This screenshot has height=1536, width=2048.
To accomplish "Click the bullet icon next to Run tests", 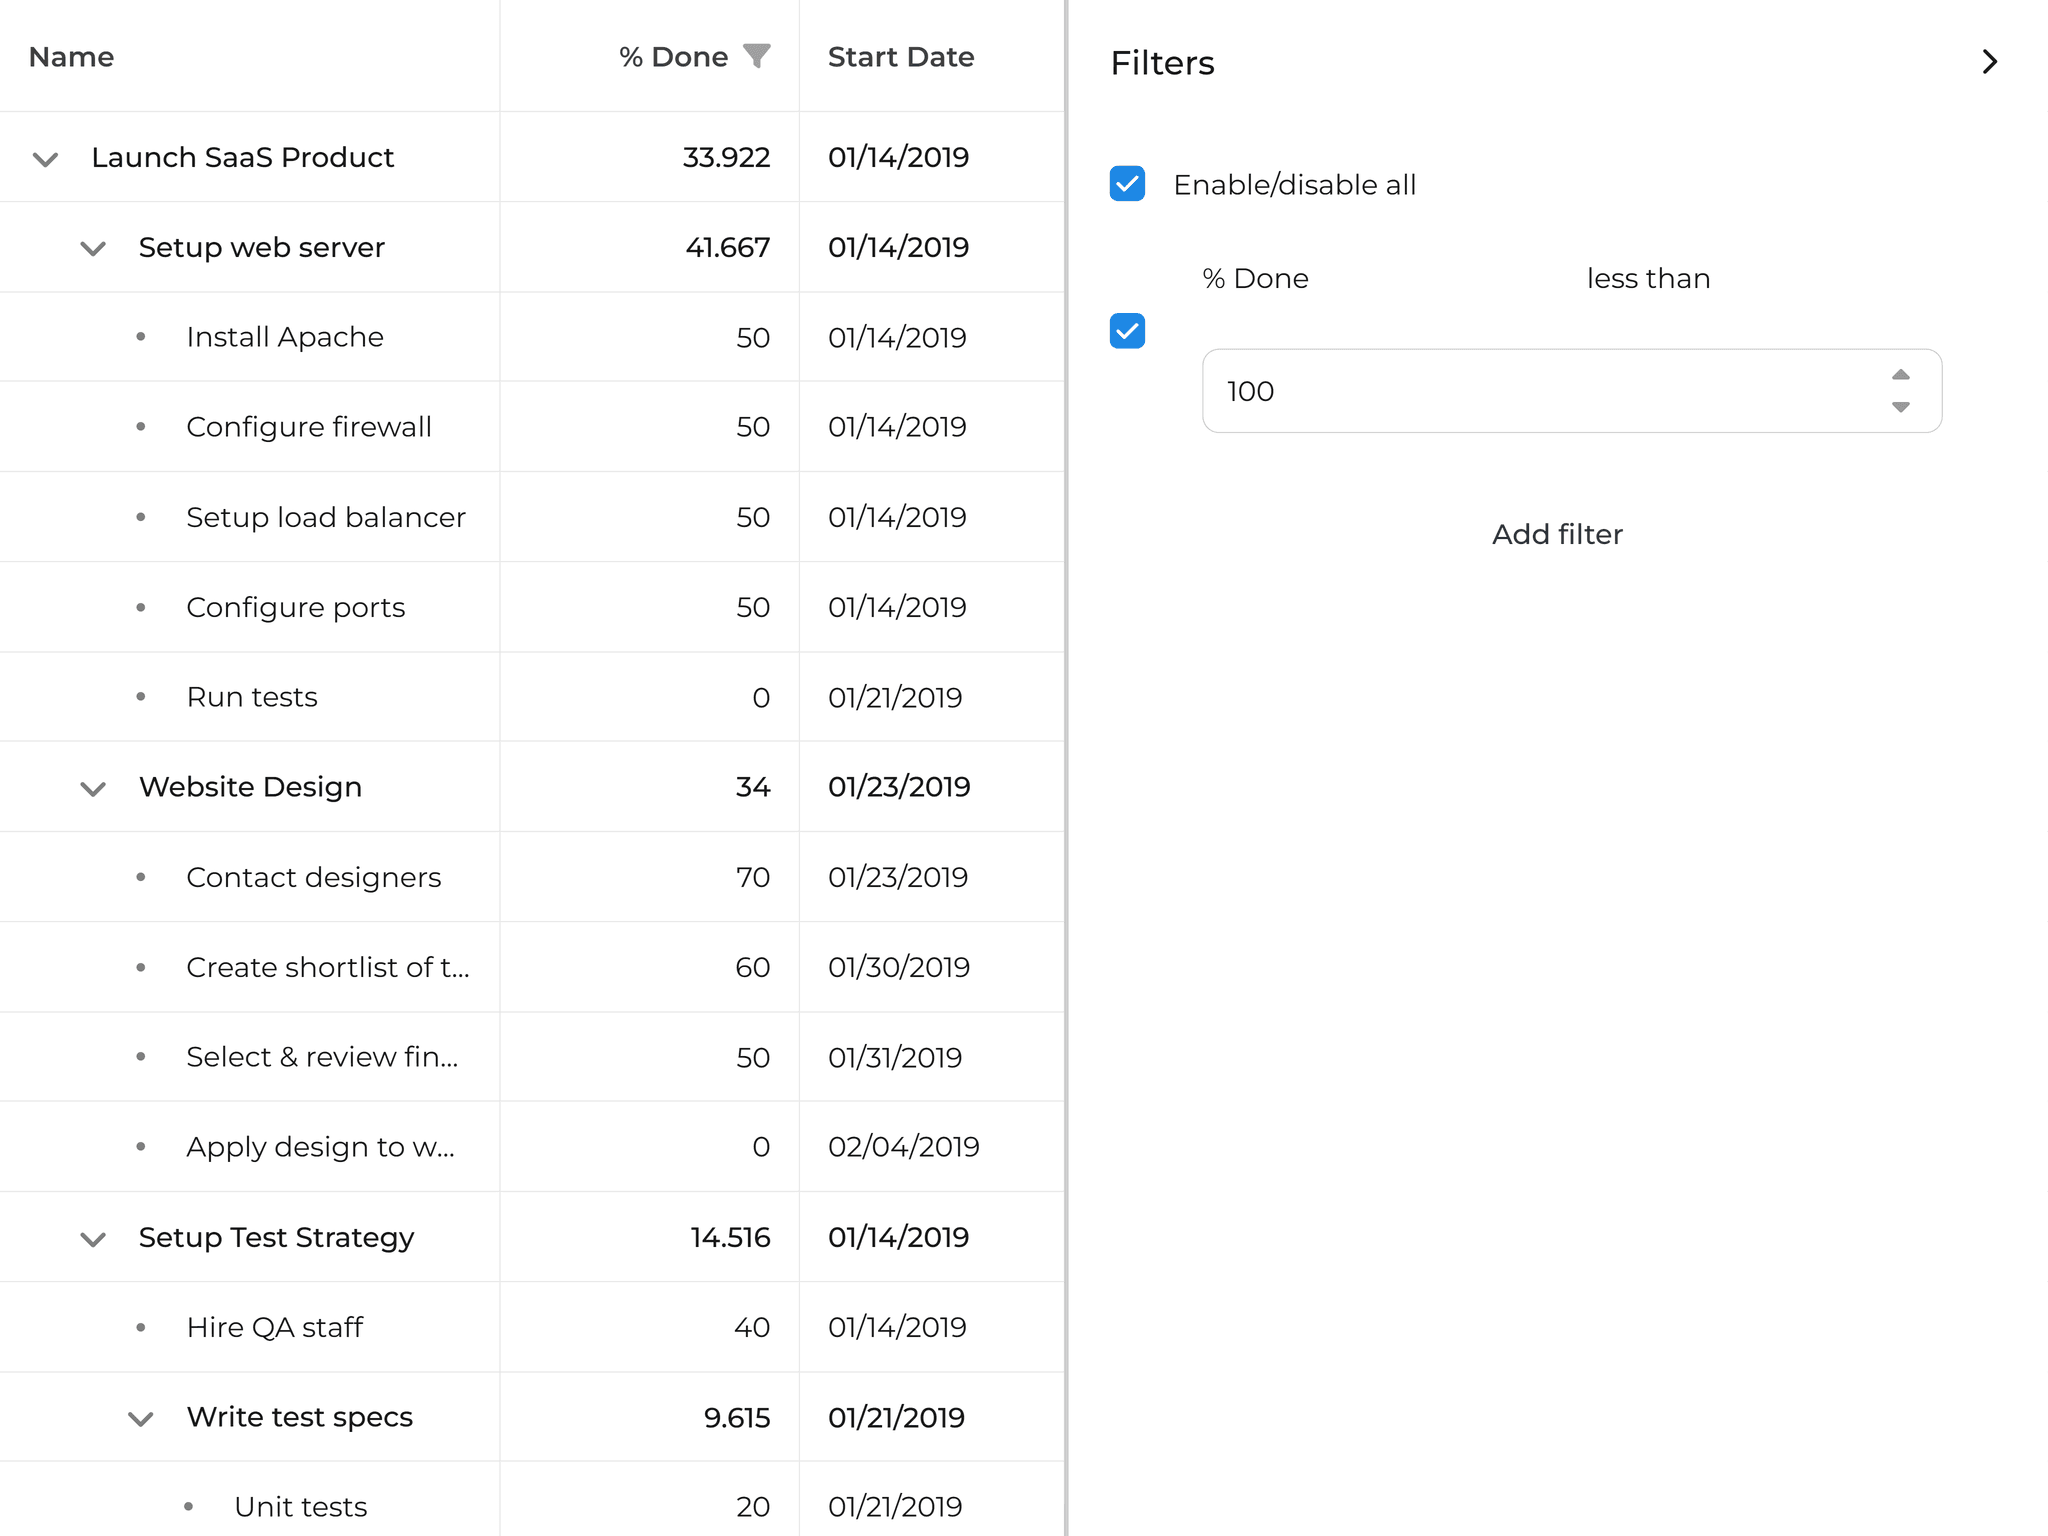I will (x=141, y=697).
